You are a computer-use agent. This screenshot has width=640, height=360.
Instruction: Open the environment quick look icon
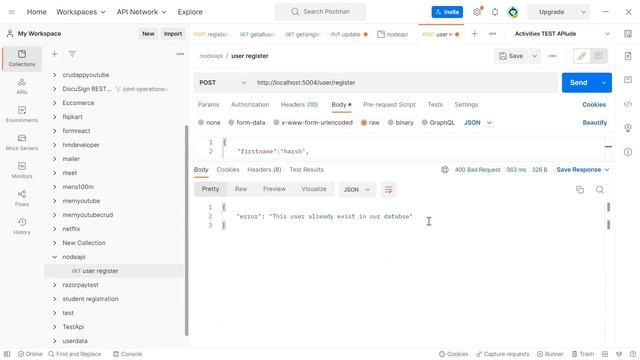[628, 34]
